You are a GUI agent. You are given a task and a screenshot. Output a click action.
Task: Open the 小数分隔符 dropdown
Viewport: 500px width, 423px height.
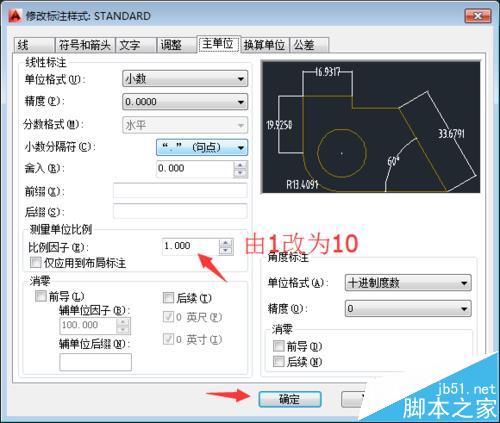point(202,147)
